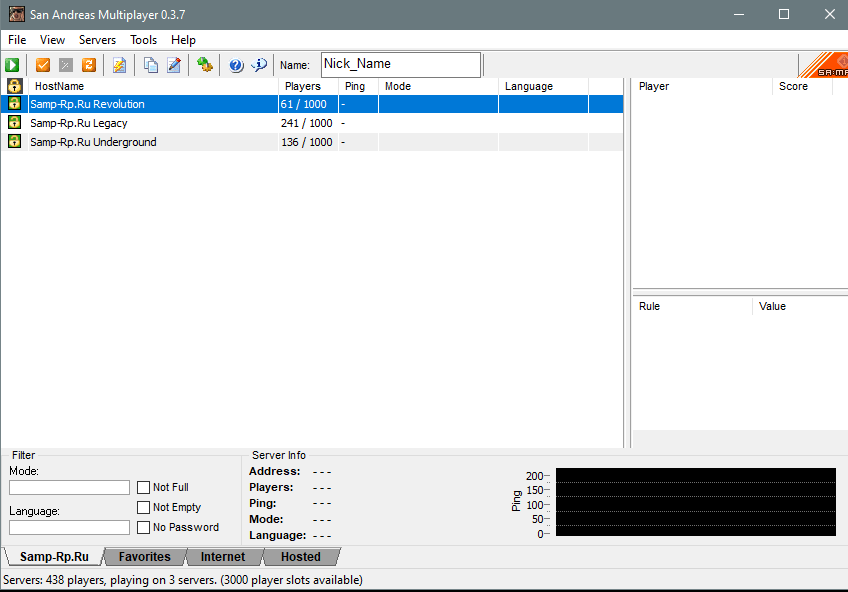Click the Master List lightning icon
This screenshot has height=592, width=848.
coord(120,65)
